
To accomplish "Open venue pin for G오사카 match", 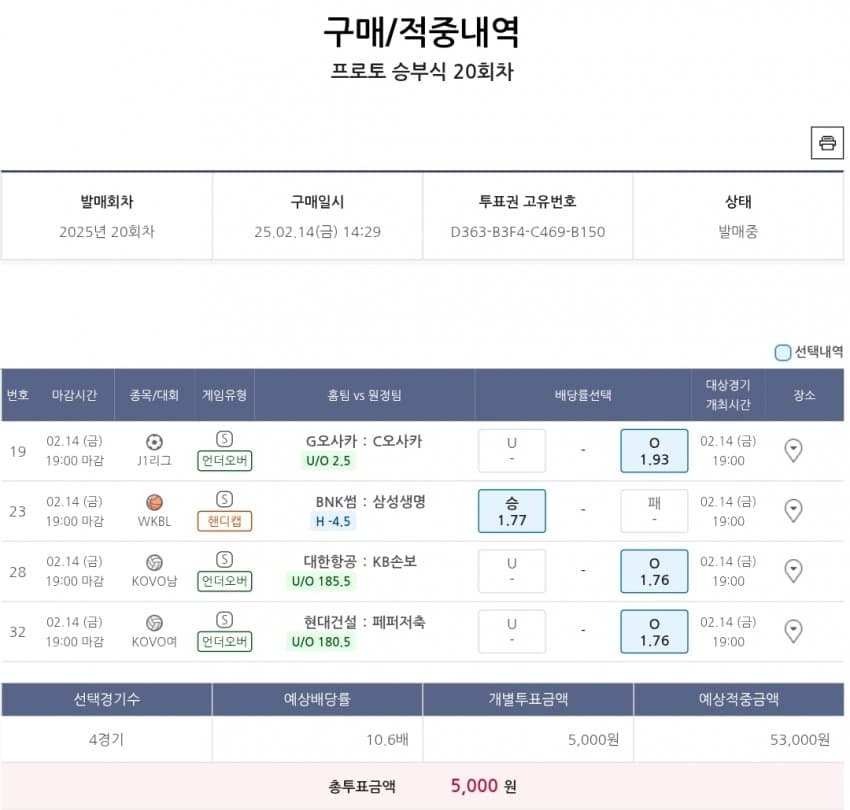I will coord(793,451).
